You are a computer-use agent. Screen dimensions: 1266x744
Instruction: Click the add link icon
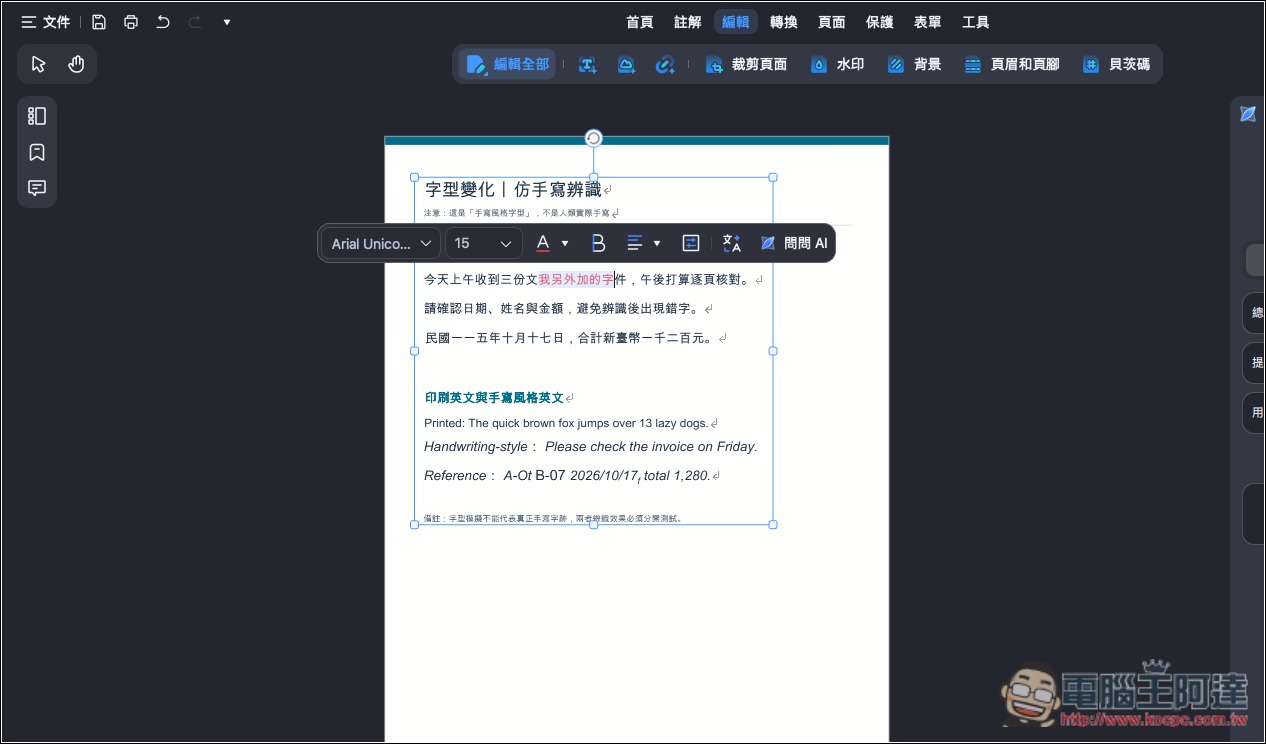(x=664, y=65)
